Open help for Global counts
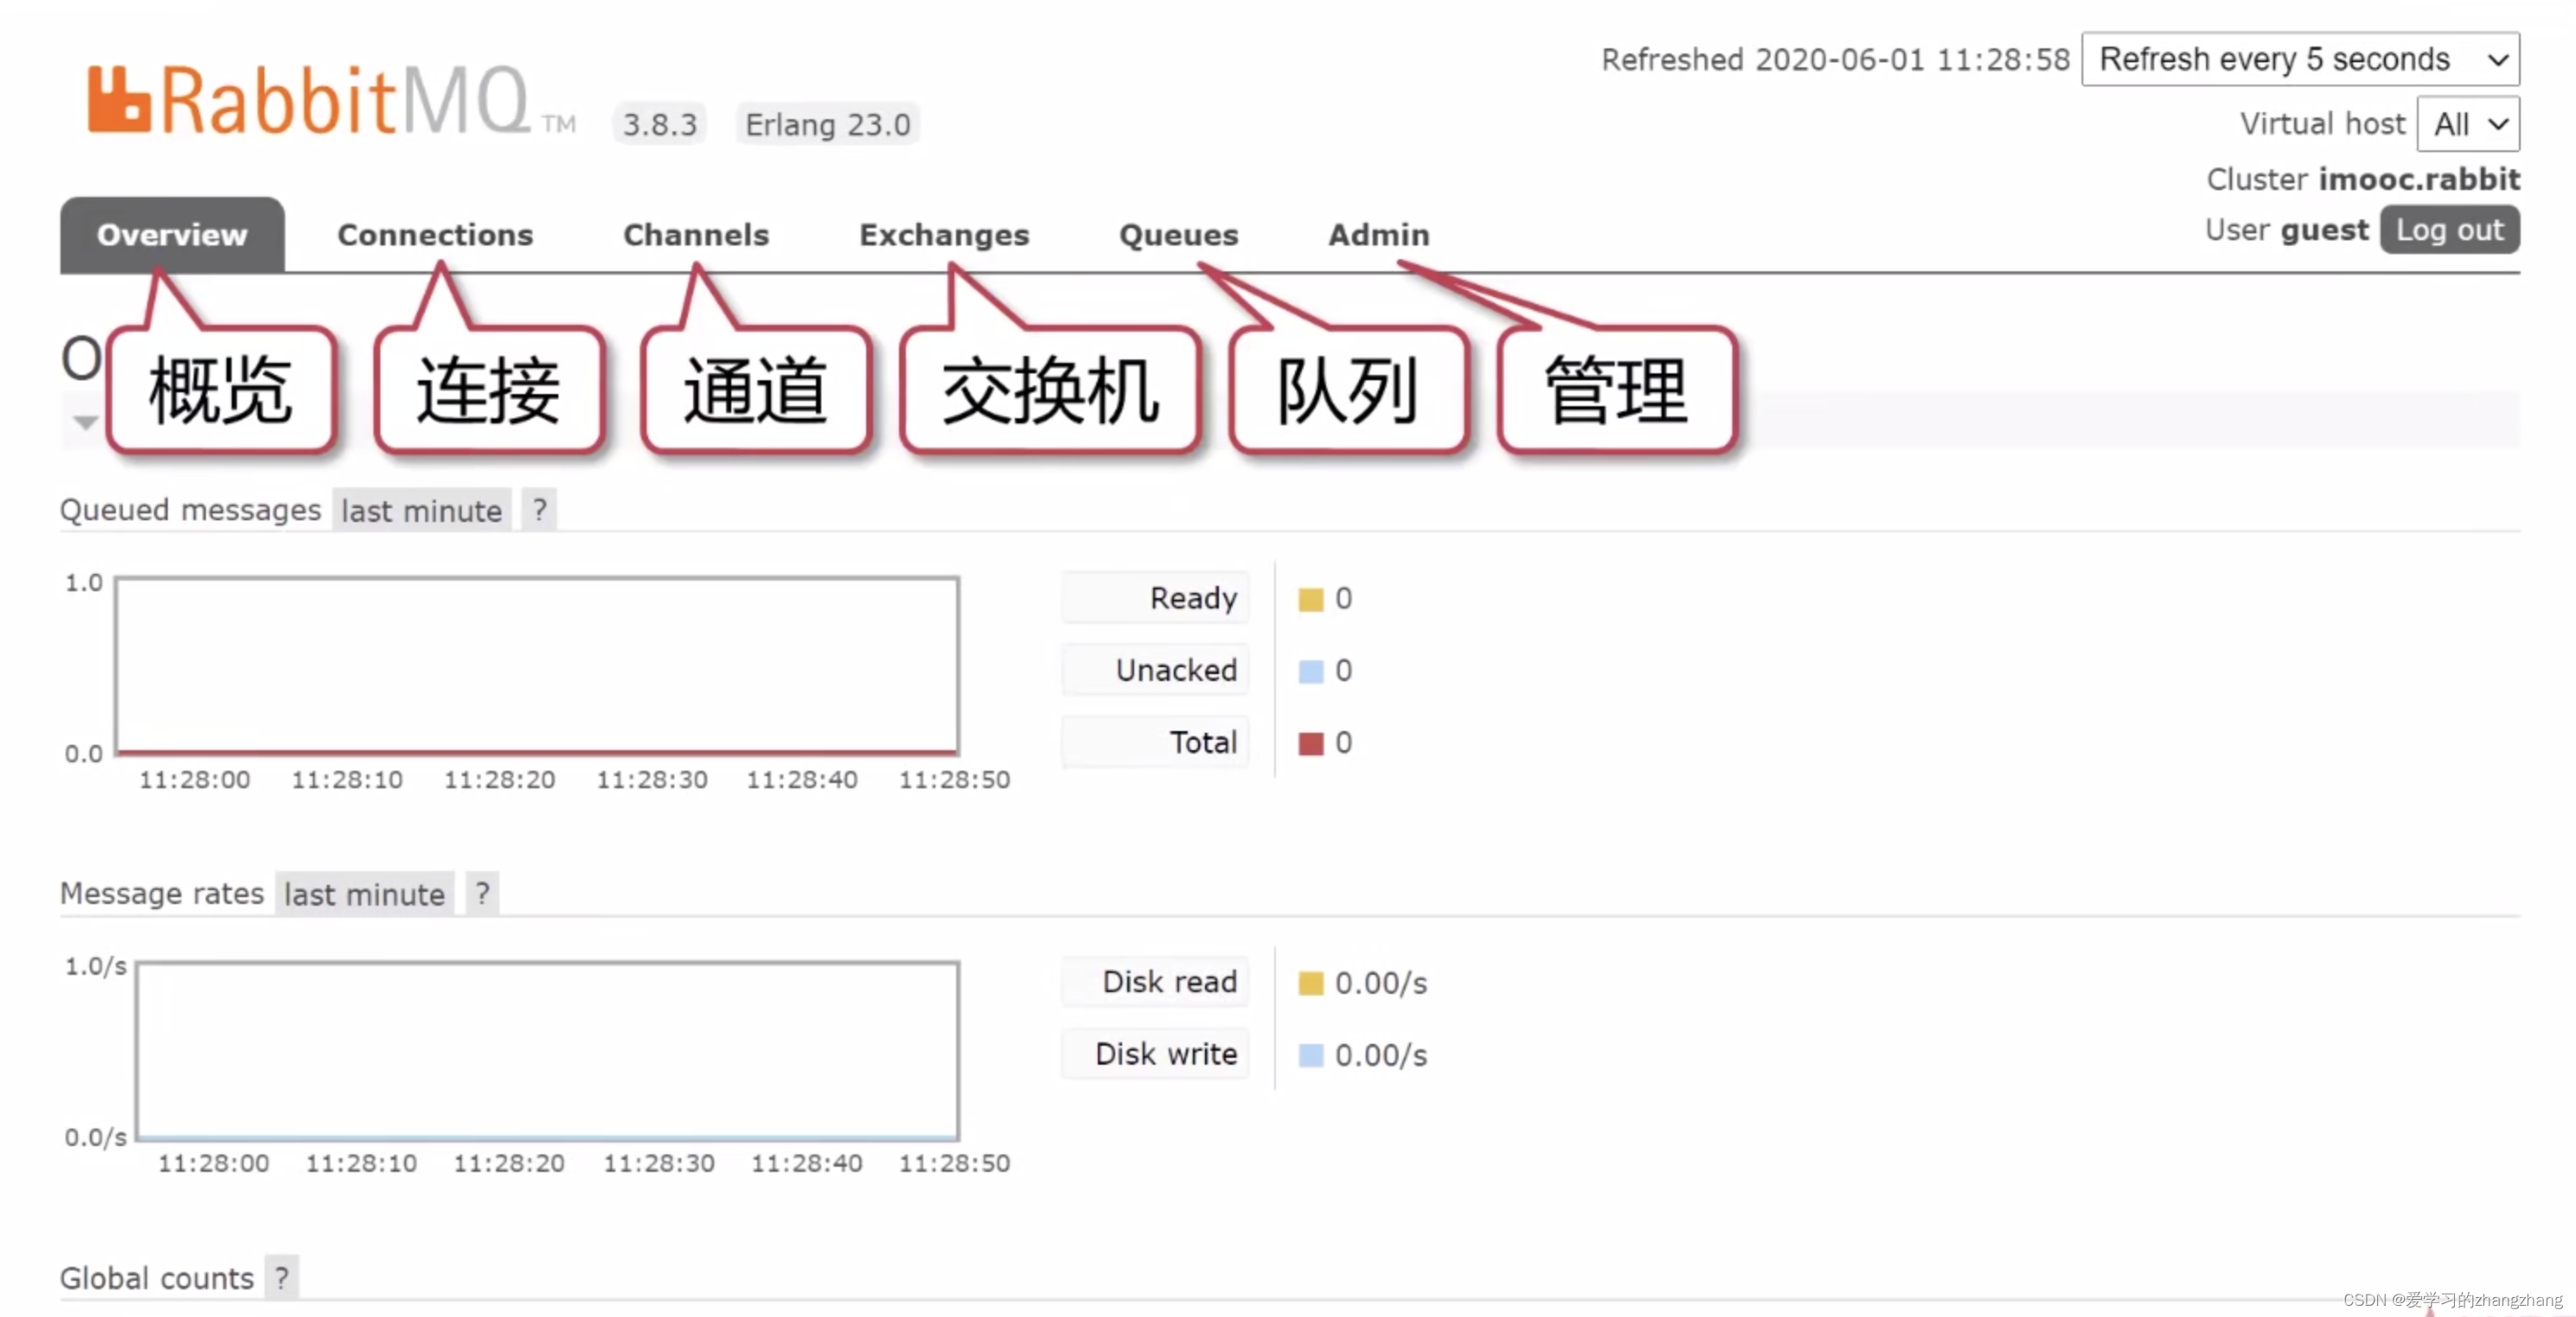Screen dimensions: 2576x1317 click(x=282, y=1278)
